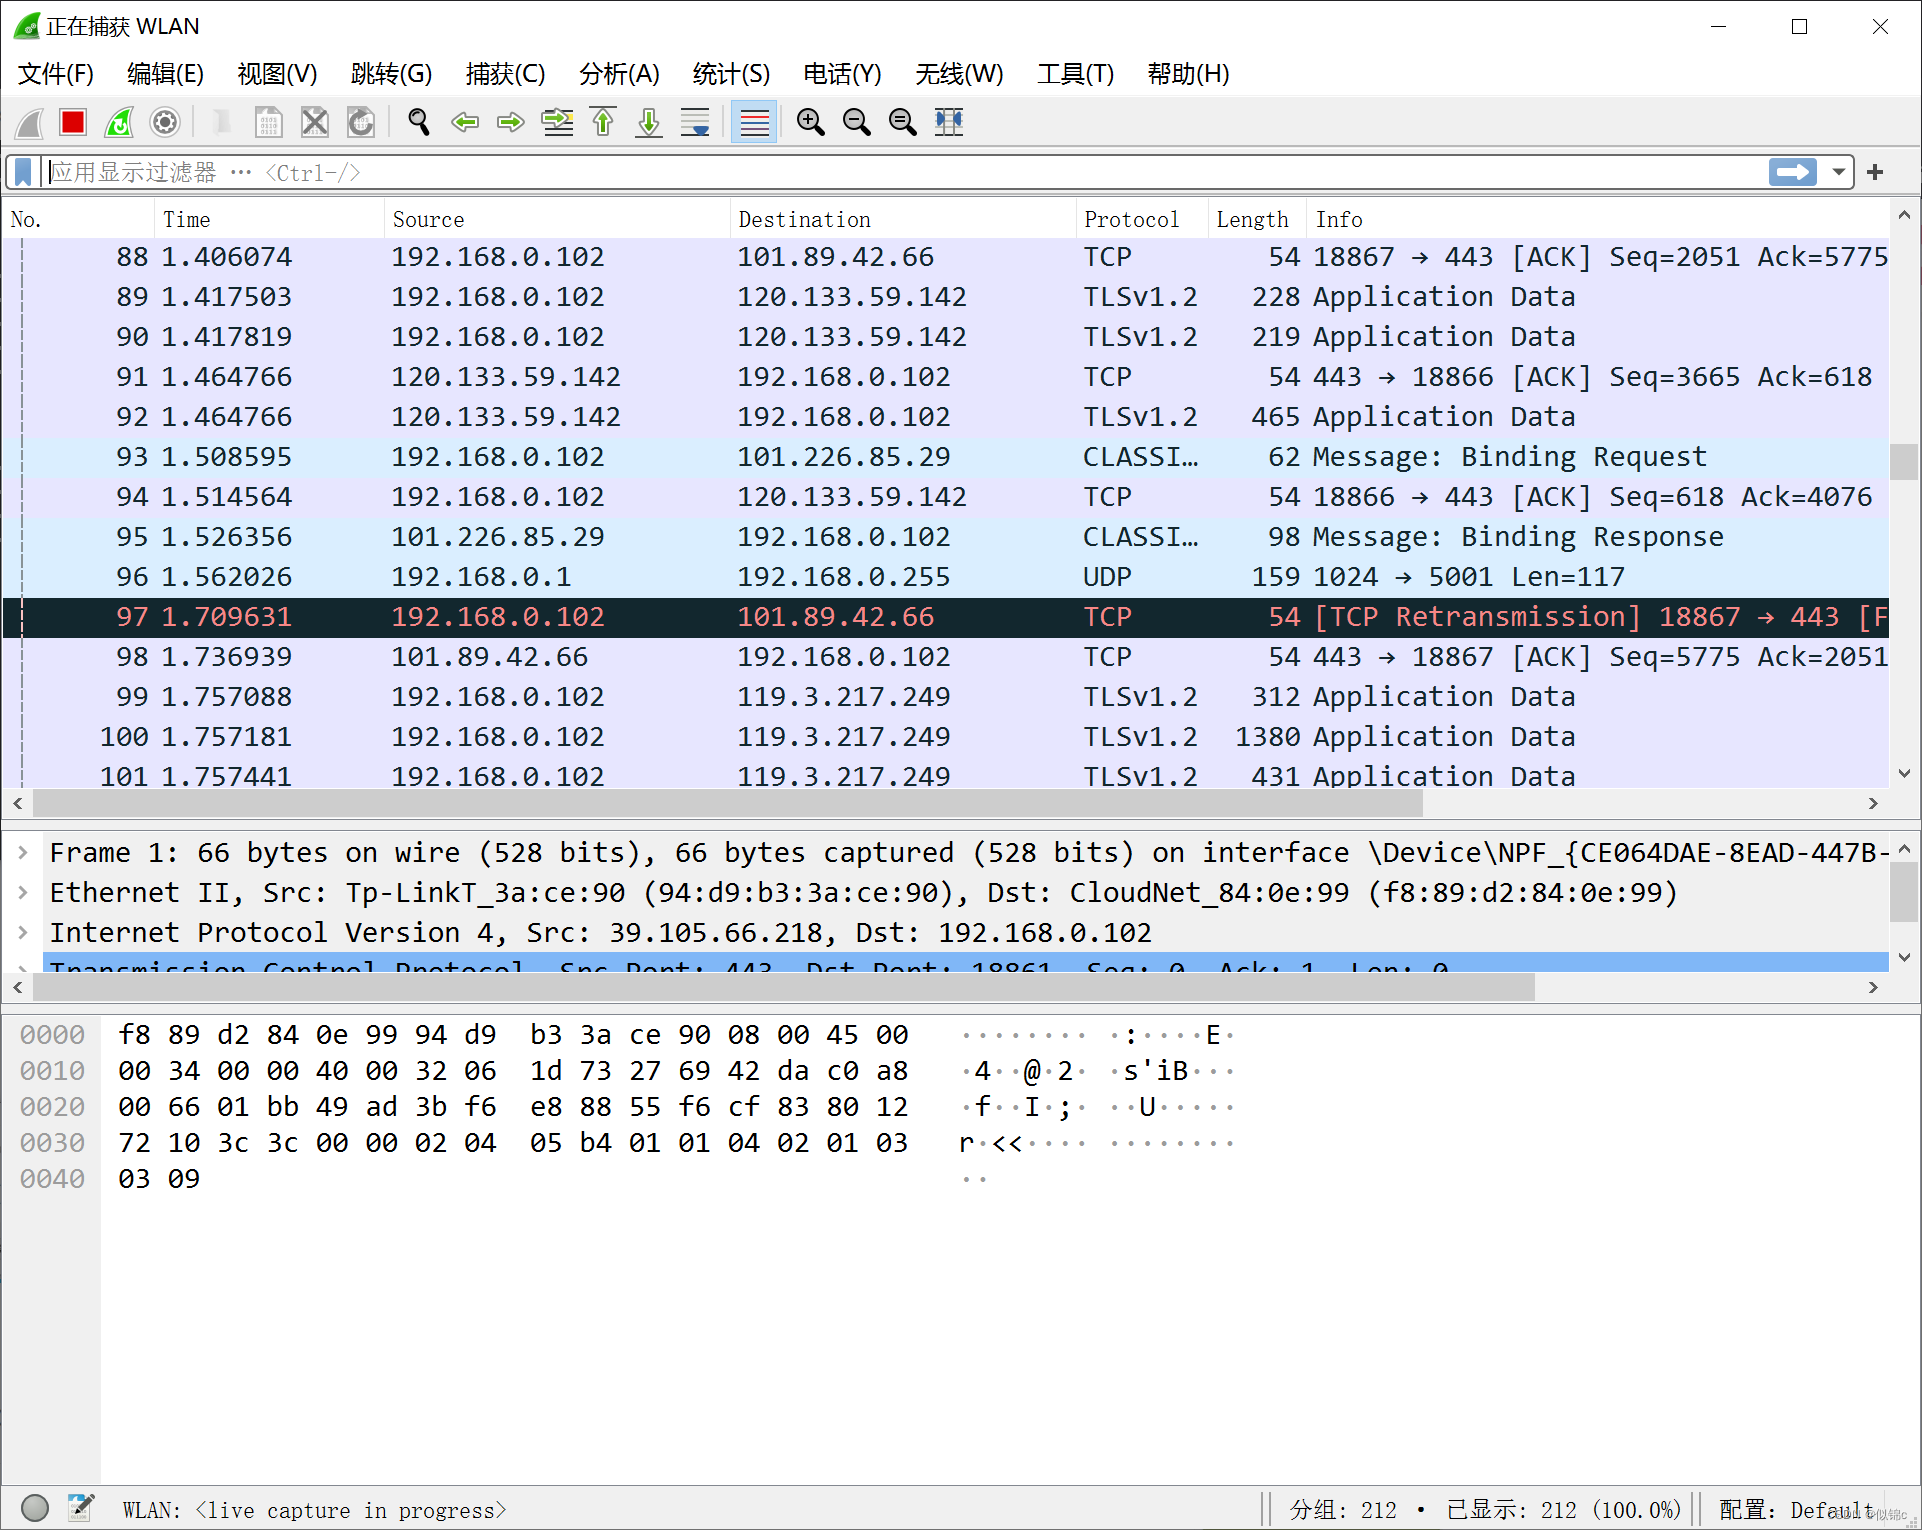Viewport: 1922px width, 1530px height.
Task: Add a display filter button with plus
Action: tap(1875, 172)
